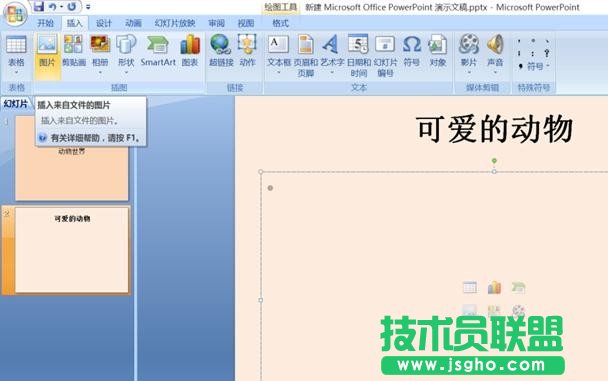Insert slide number with 幻灯片编号
The height and width of the screenshot is (381, 608).
click(385, 56)
